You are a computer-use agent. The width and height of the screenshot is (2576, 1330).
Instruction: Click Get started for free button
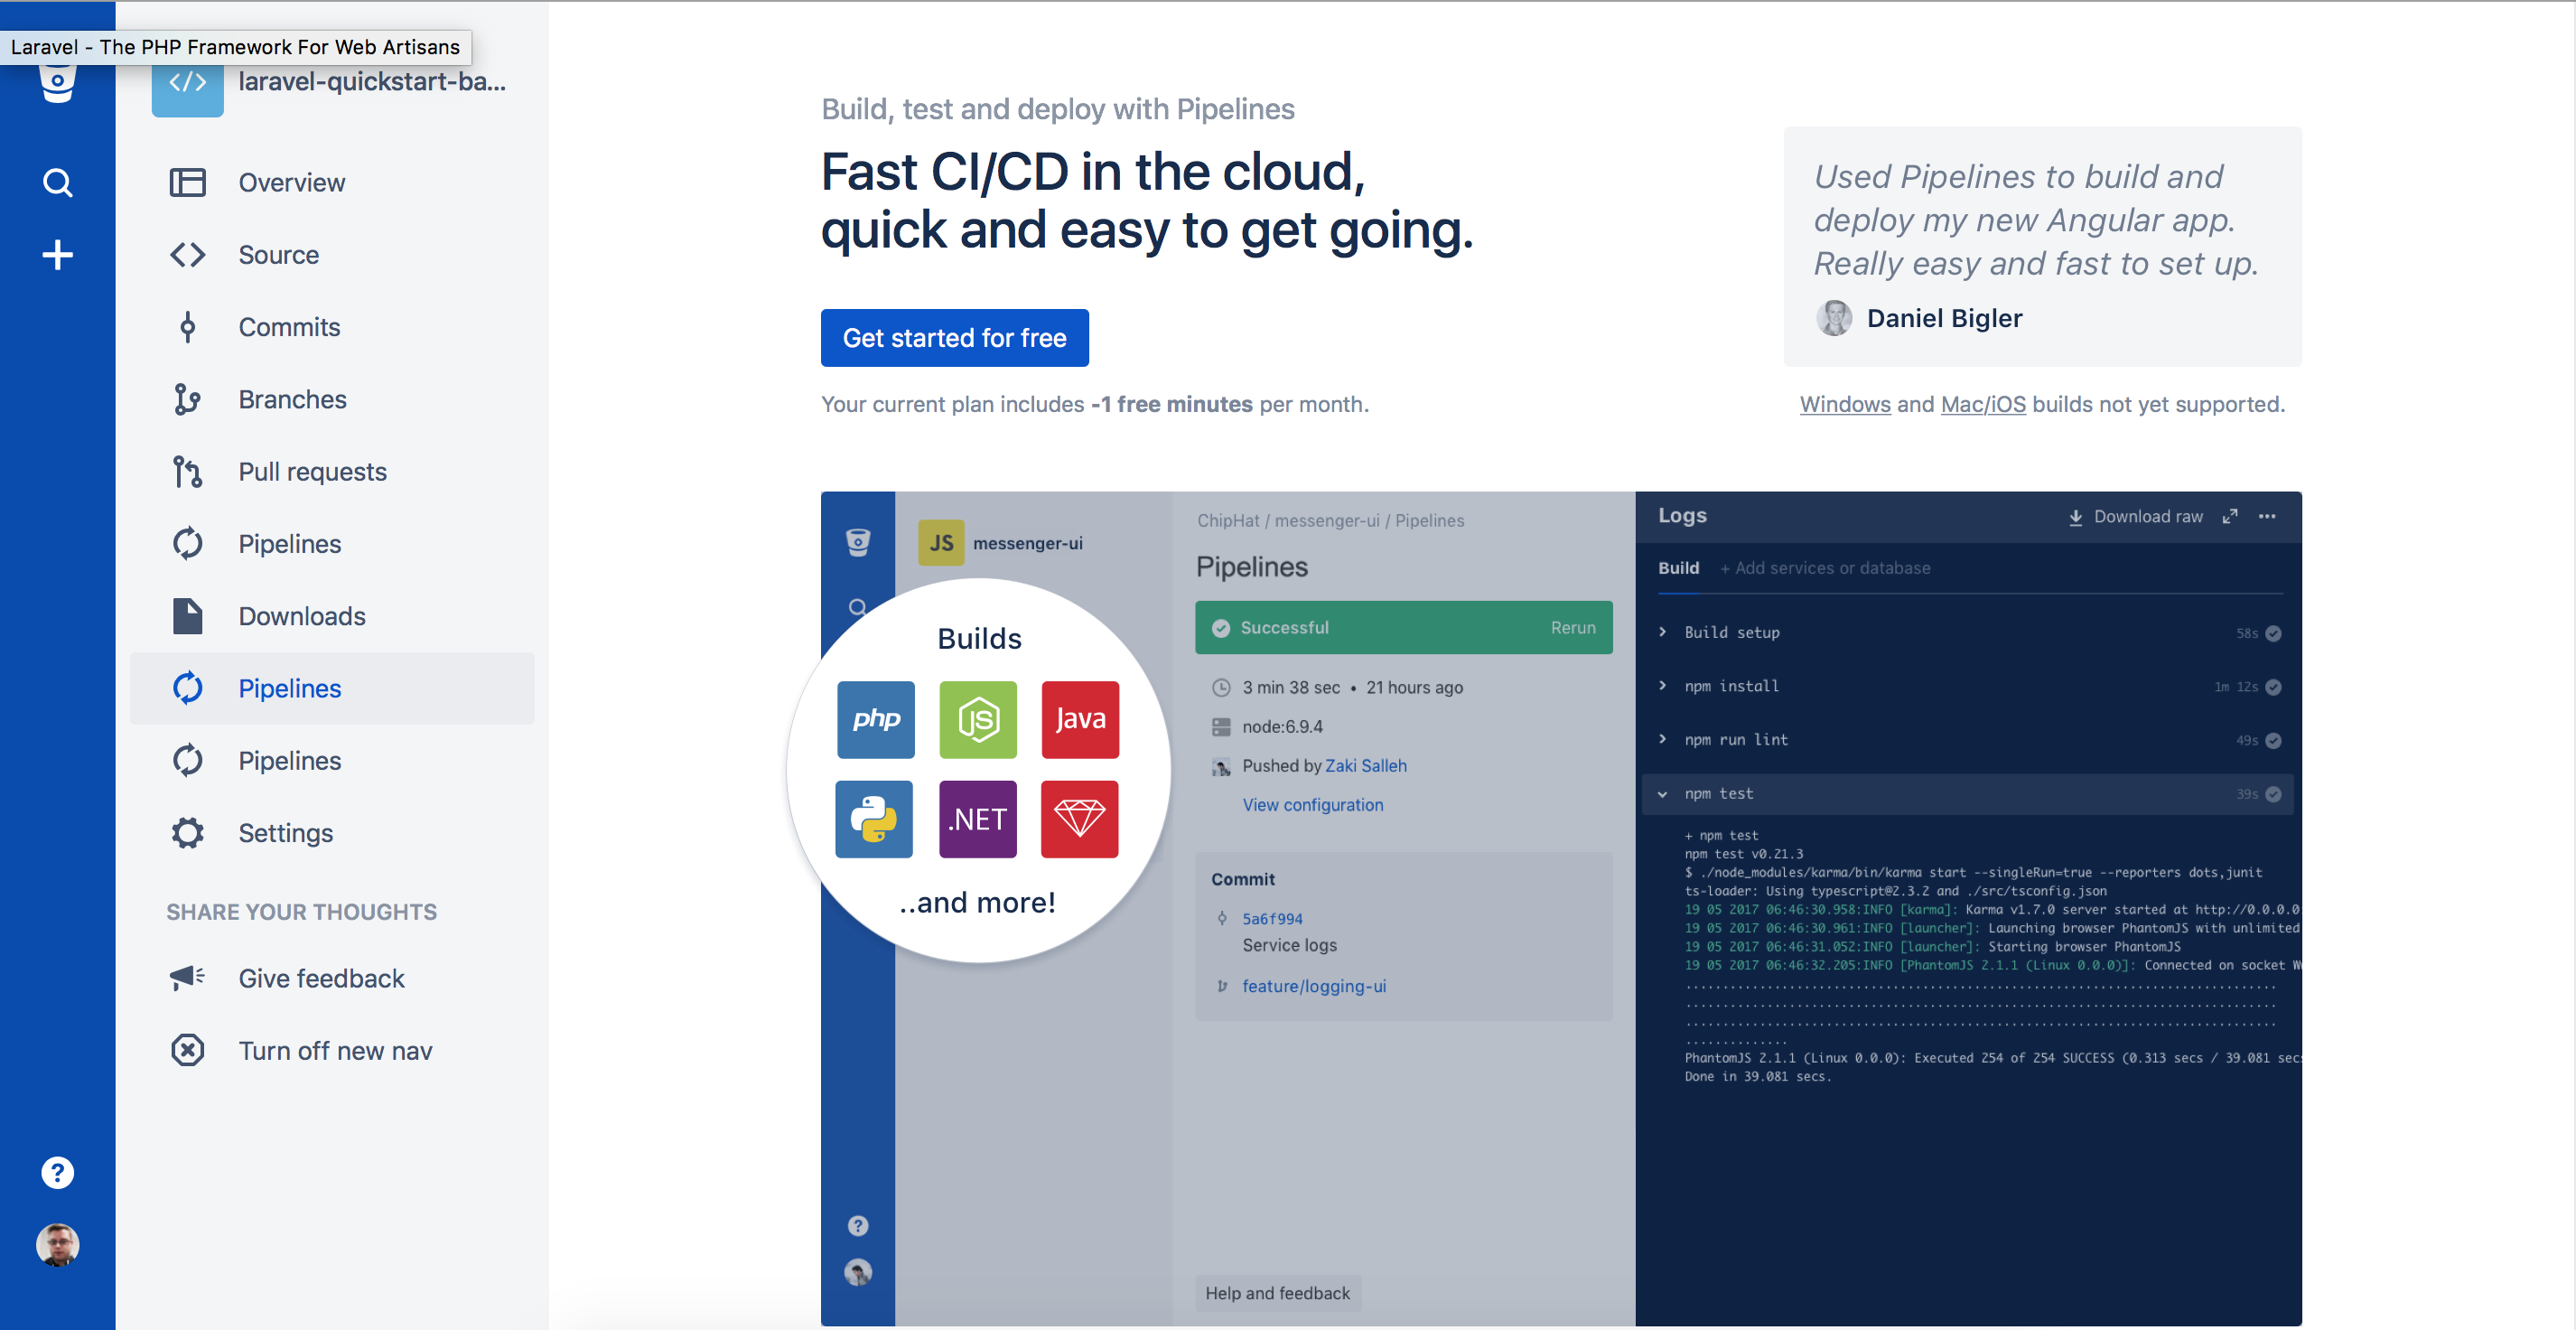954,338
